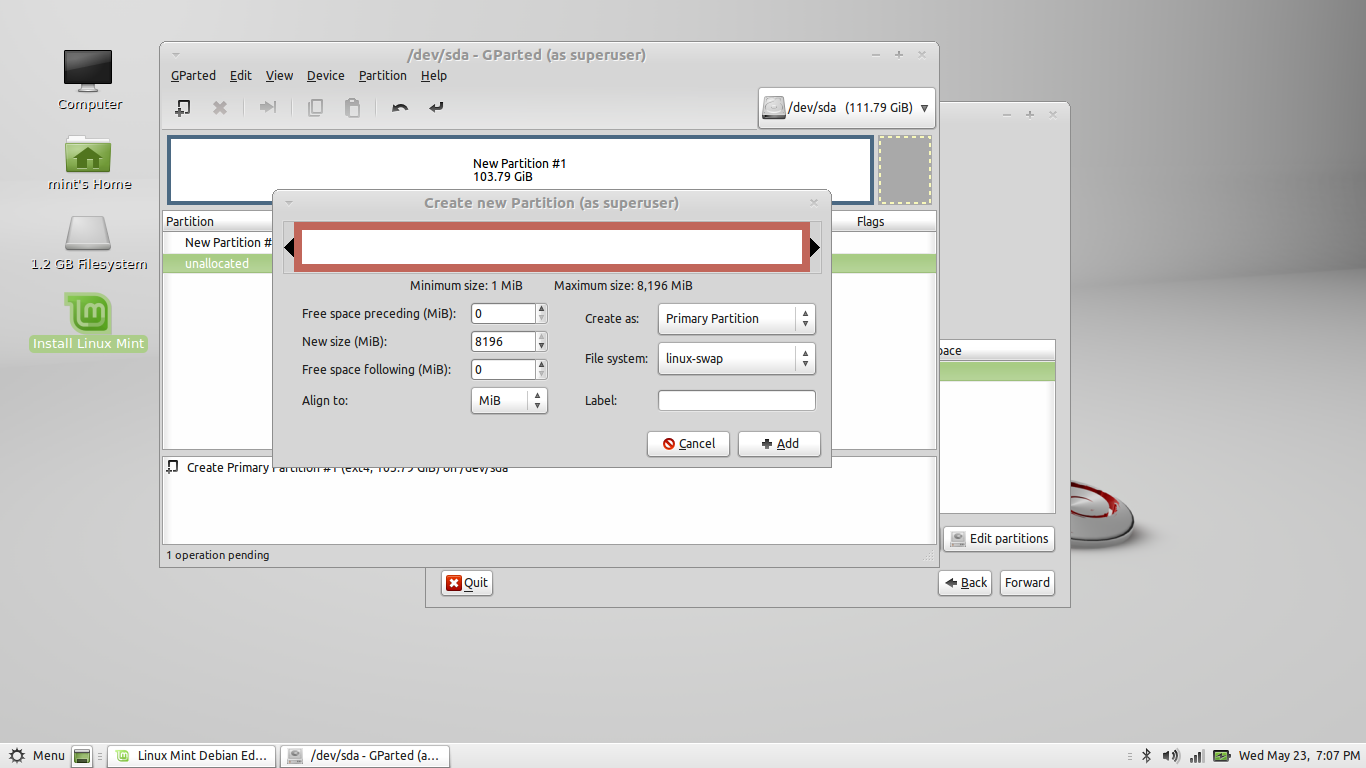1366x768 pixels.
Task: Open GParted window menu arrow in titlebar
Action: tap(176, 55)
